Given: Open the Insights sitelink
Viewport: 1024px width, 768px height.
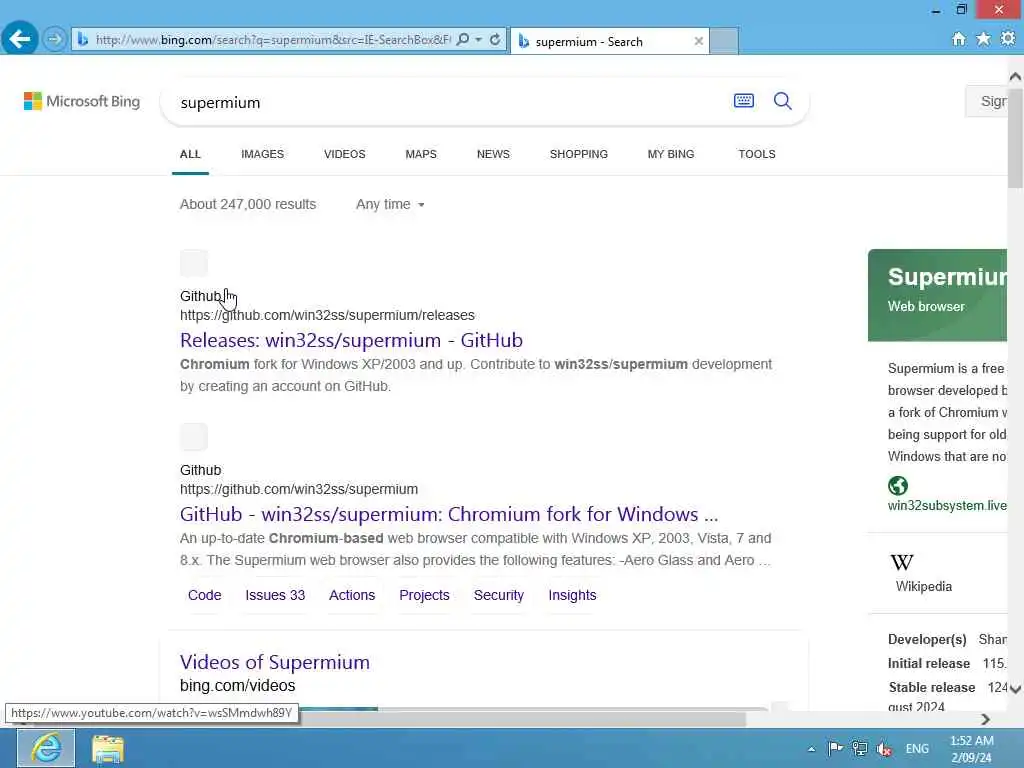Looking at the screenshot, I should click(572, 595).
